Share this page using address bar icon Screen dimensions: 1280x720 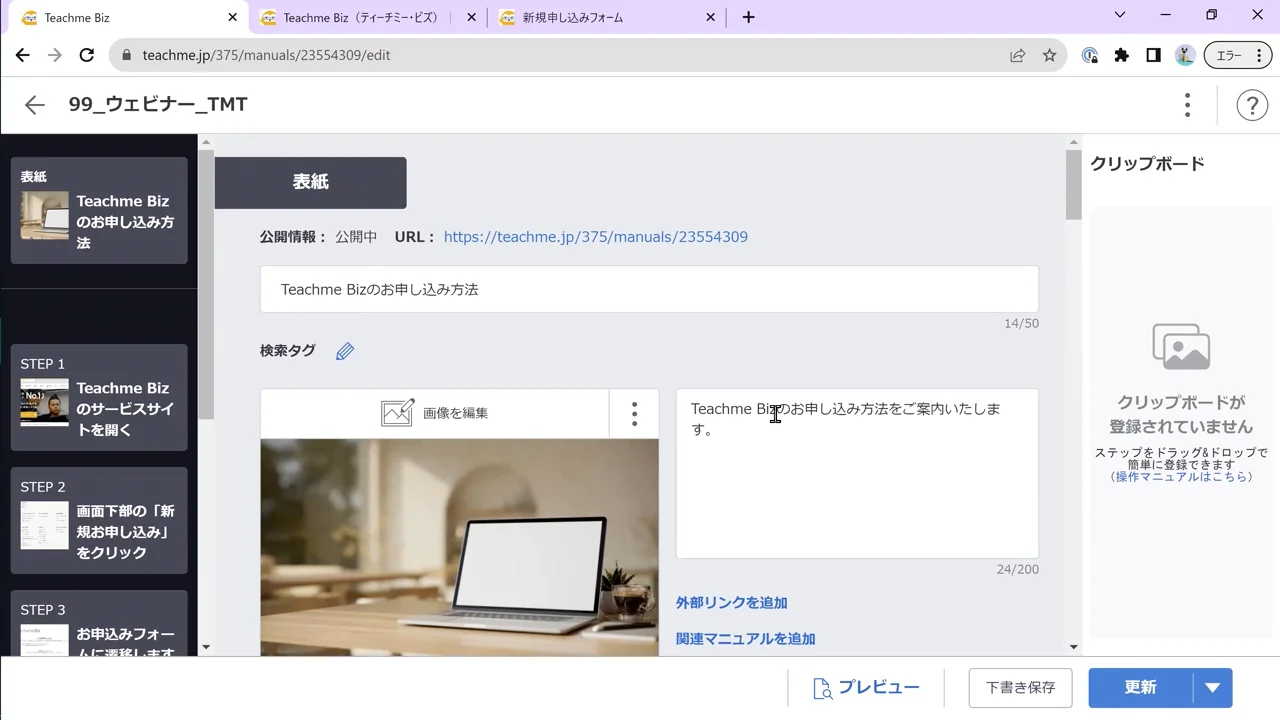1017,56
